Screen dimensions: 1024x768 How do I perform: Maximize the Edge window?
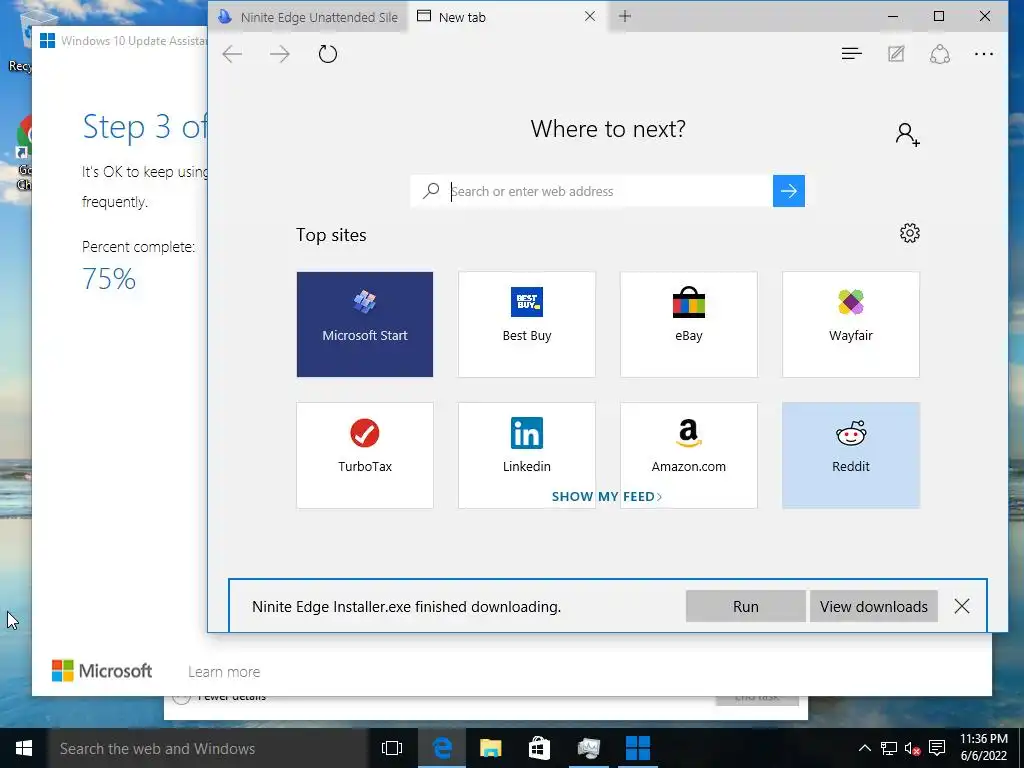(x=938, y=16)
